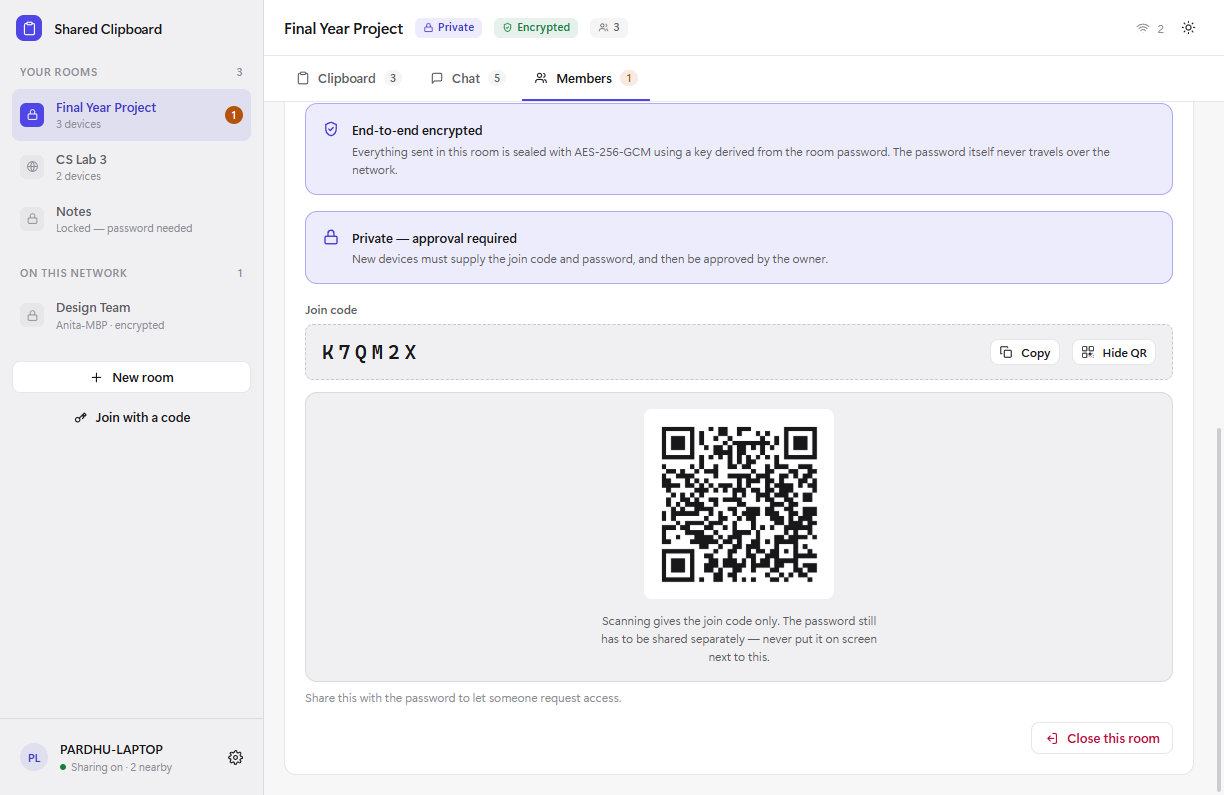Screen dimensions: 1224x795
Task: Click the PL avatar circle
Action: click(x=34, y=758)
